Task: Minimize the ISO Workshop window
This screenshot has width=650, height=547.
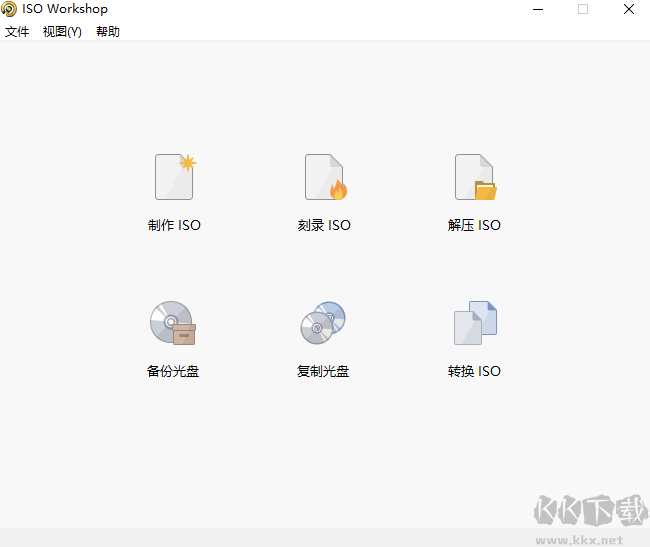Action: [x=538, y=9]
